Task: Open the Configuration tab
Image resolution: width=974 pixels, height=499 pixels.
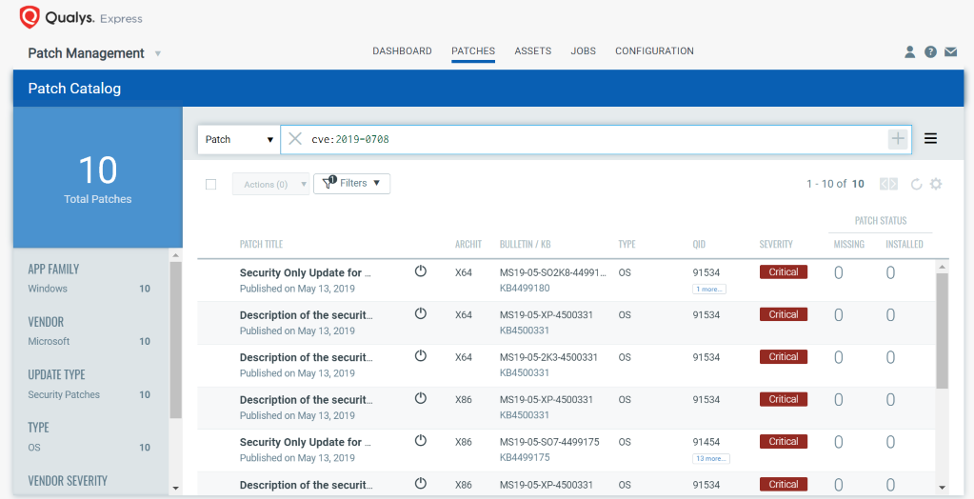Action: coord(654,51)
